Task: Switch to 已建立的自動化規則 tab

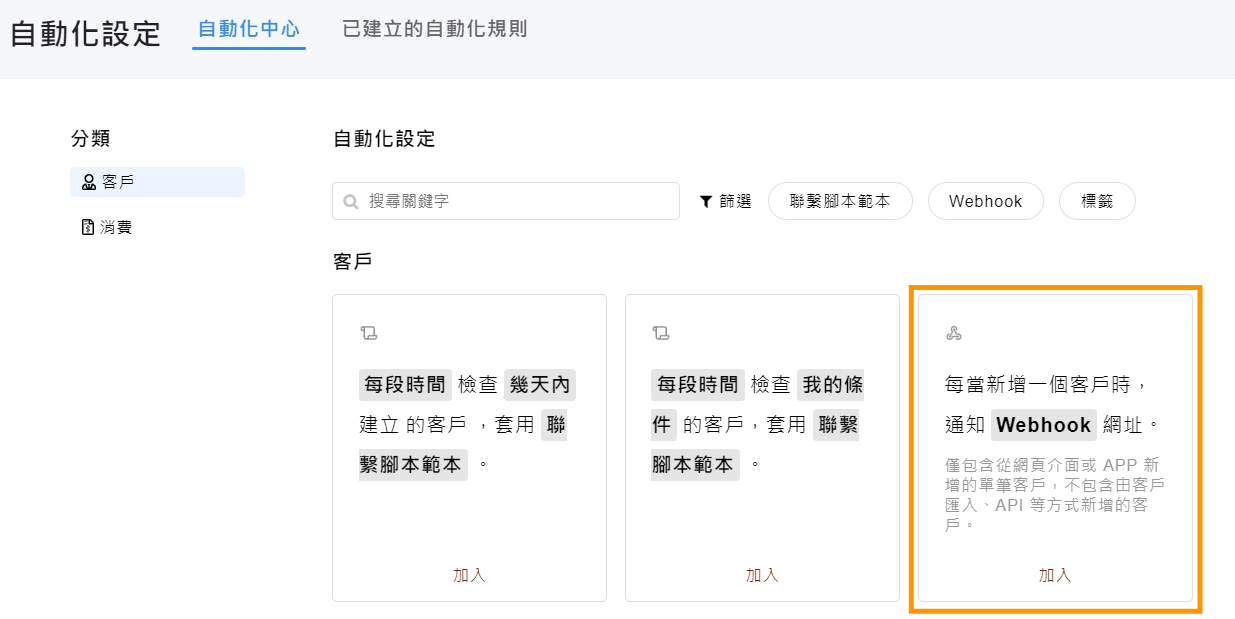Action: pyautogui.click(x=434, y=29)
